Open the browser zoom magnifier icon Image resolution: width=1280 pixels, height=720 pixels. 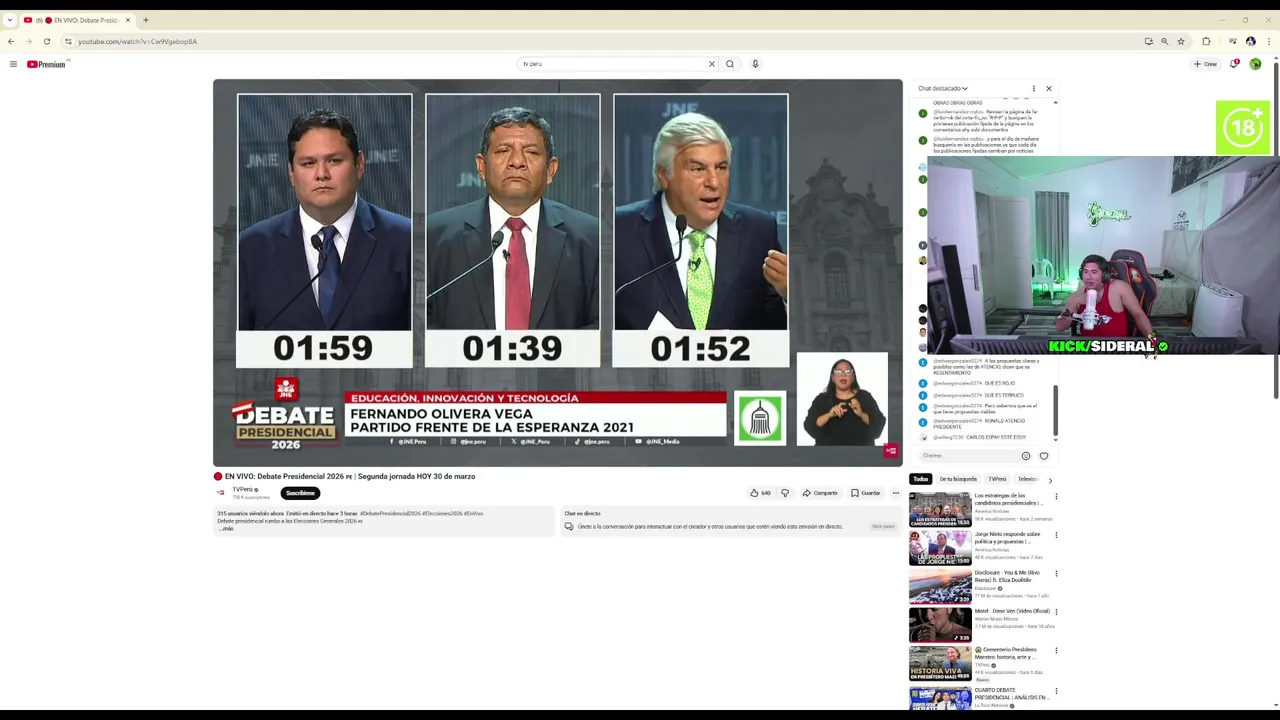pyautogui.click(x=1164, y=41)
